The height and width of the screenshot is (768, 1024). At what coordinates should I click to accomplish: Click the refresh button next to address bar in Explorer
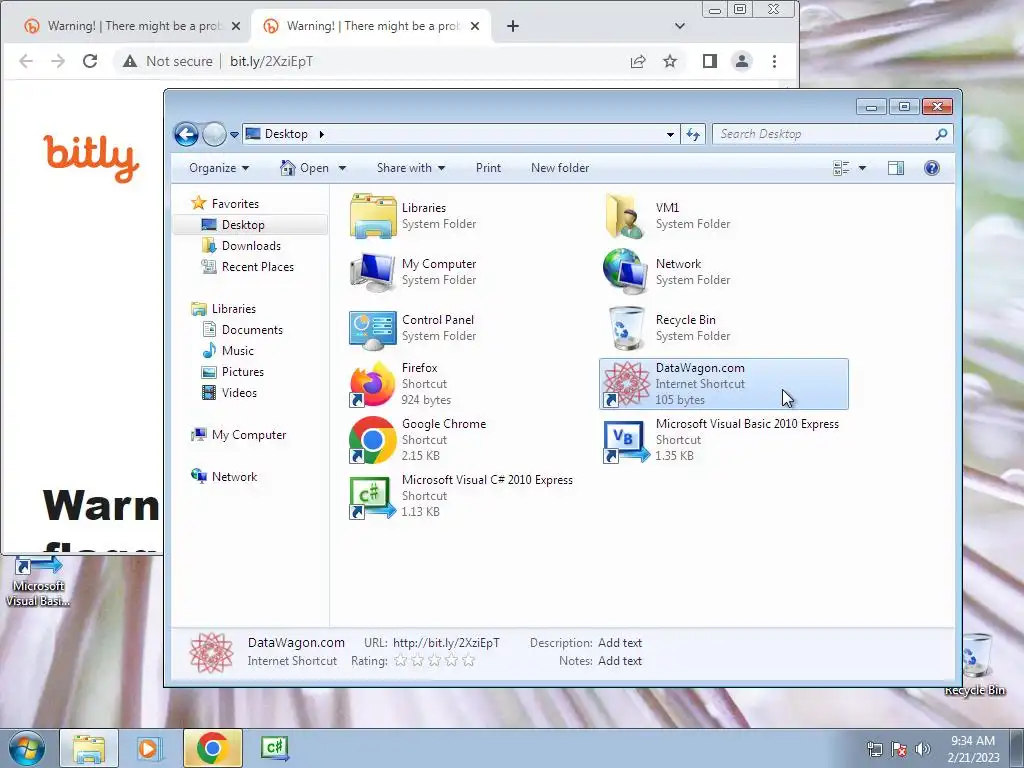[x=693, y=135]
